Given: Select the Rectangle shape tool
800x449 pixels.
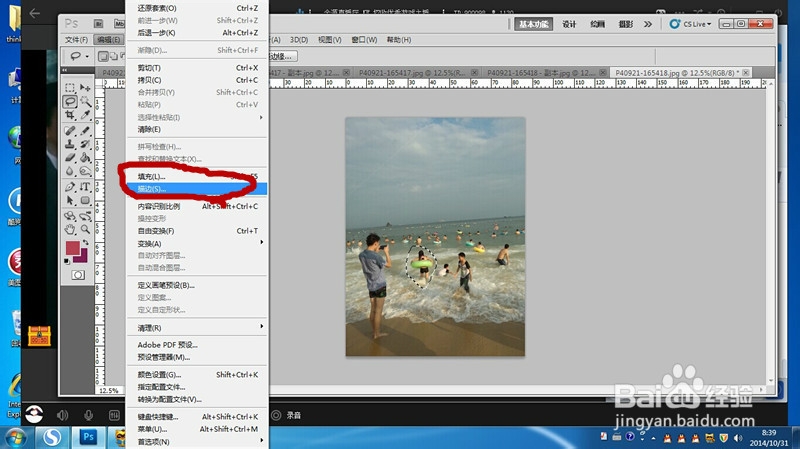Looking at the screenshot, I should click(x=85, y=201).
